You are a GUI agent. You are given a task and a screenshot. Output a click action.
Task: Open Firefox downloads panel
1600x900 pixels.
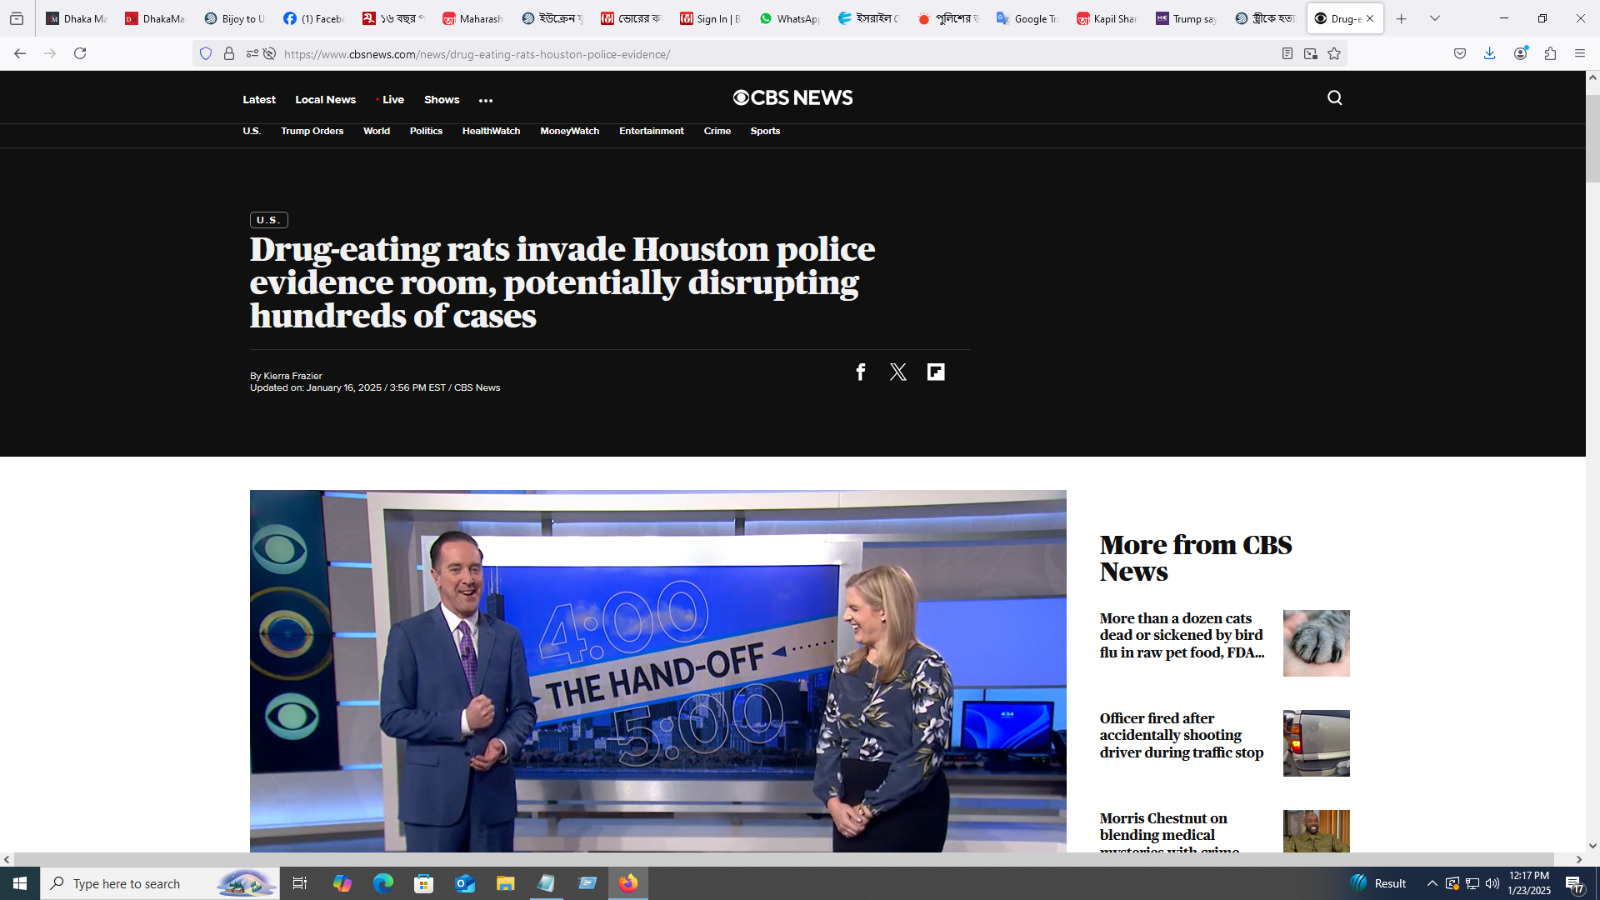(1489, 54)
